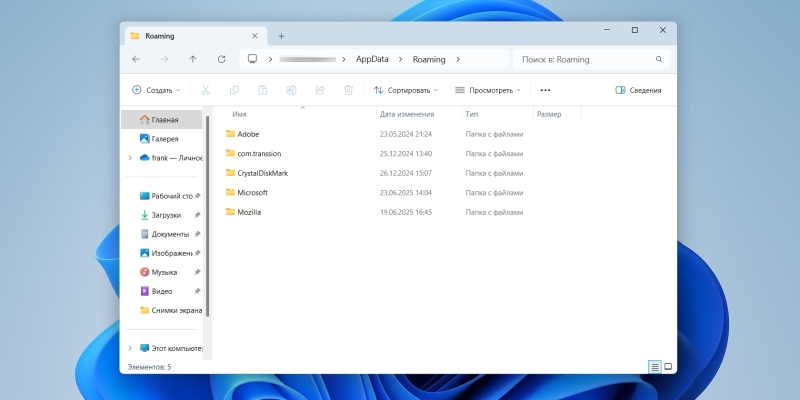Select Главная in the sidebar
This screenshot has width=800, height=400.
[x=162, y=120]
